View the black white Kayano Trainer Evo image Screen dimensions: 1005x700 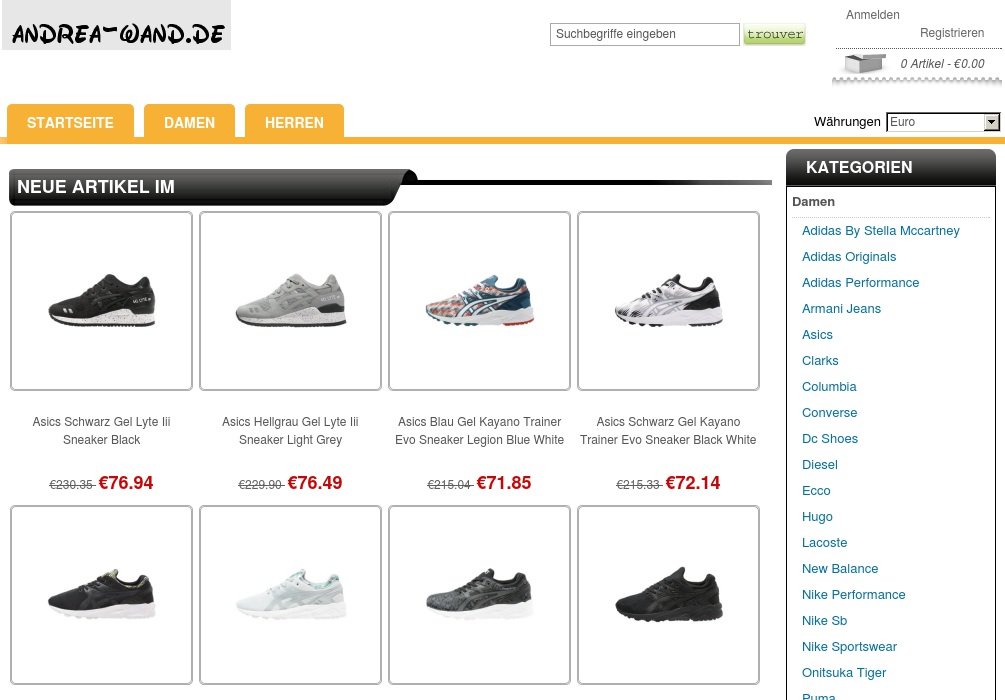click(x=669, y=301)
